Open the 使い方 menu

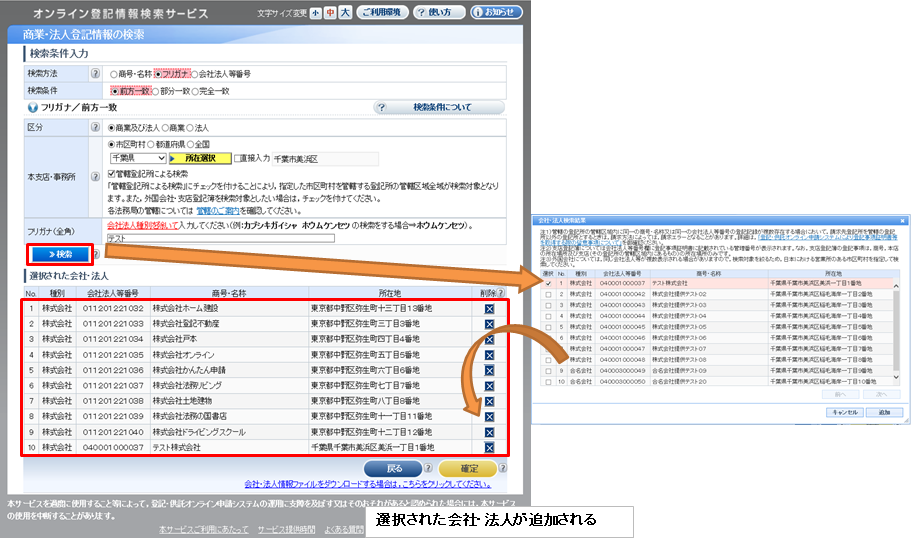pyautogui.click(x=431, y=13)
